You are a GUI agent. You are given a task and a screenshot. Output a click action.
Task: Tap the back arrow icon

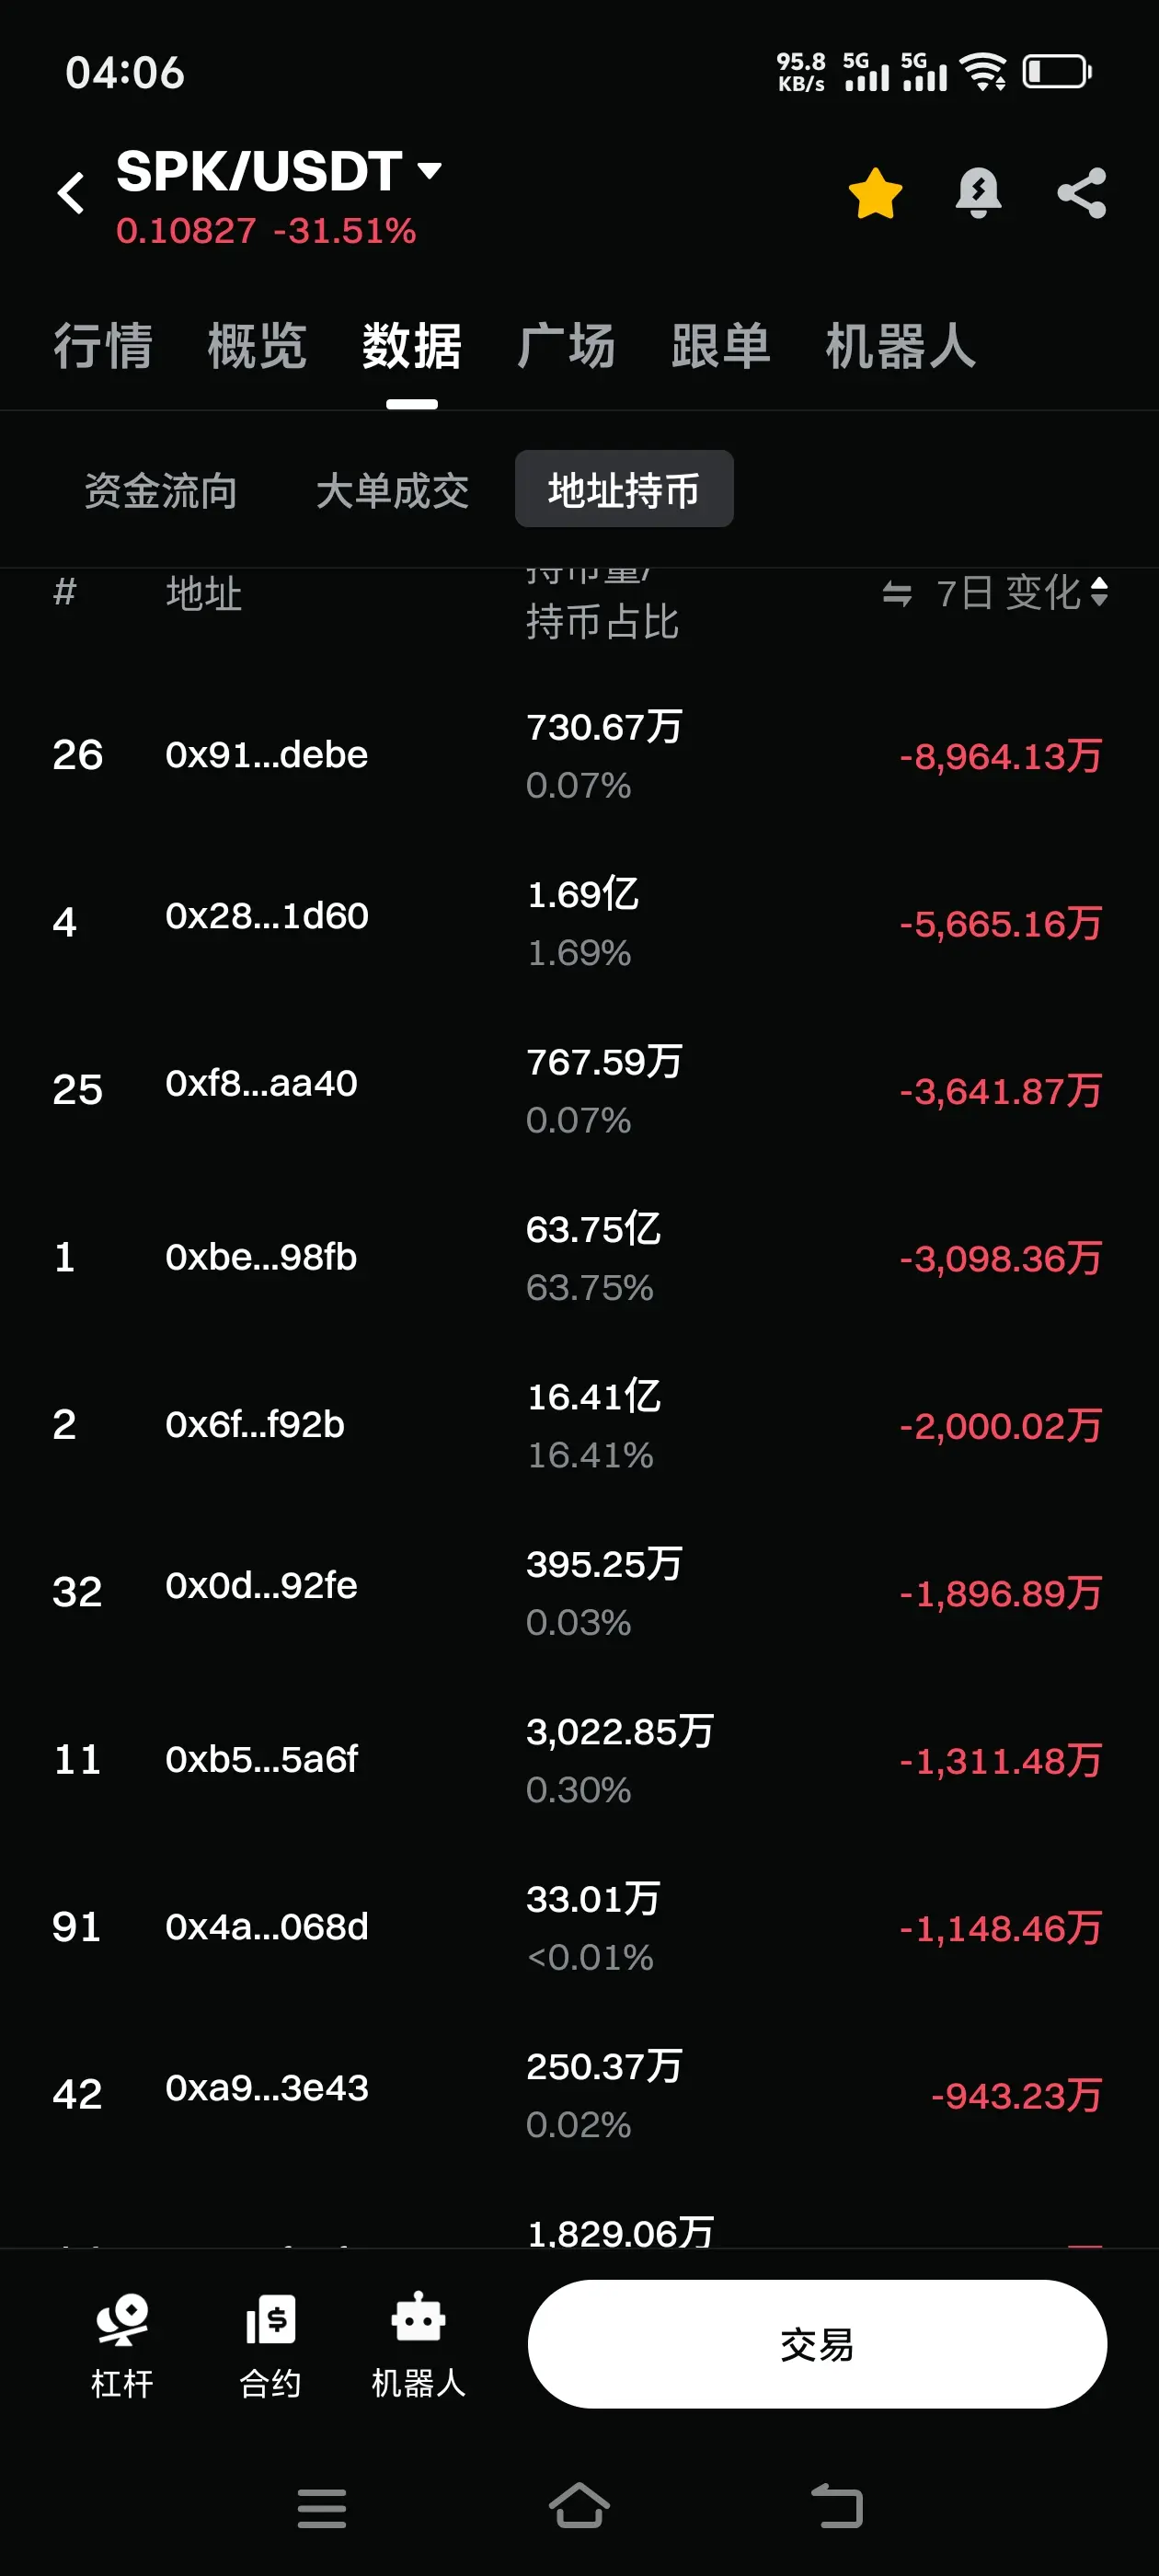tap(71, 193)
